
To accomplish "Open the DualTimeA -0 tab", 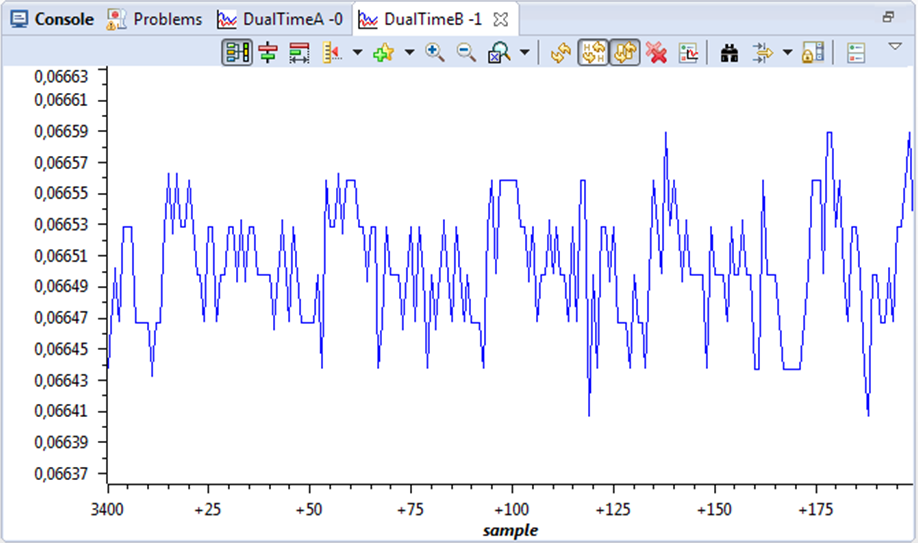I will click(x=280, y=19).
